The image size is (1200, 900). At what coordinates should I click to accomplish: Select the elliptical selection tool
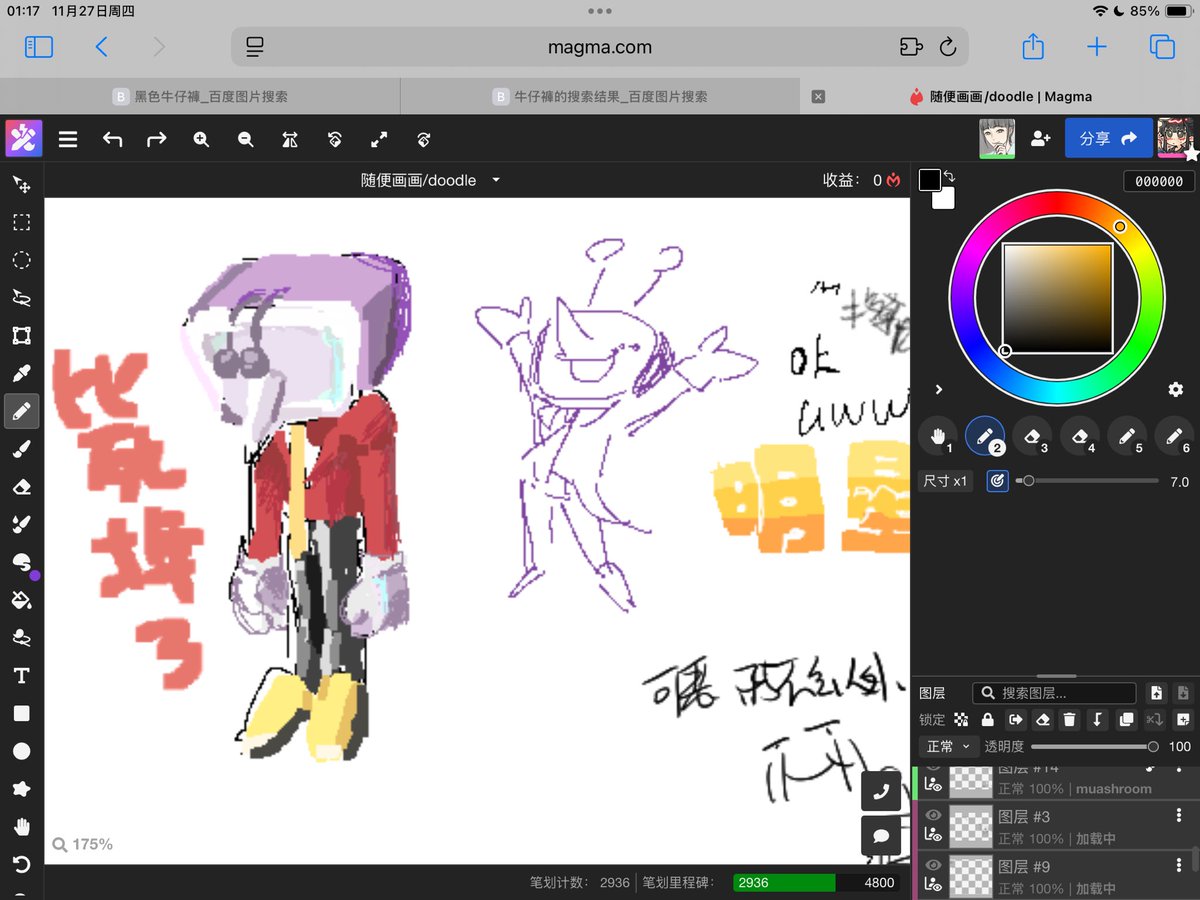[21, 260]
